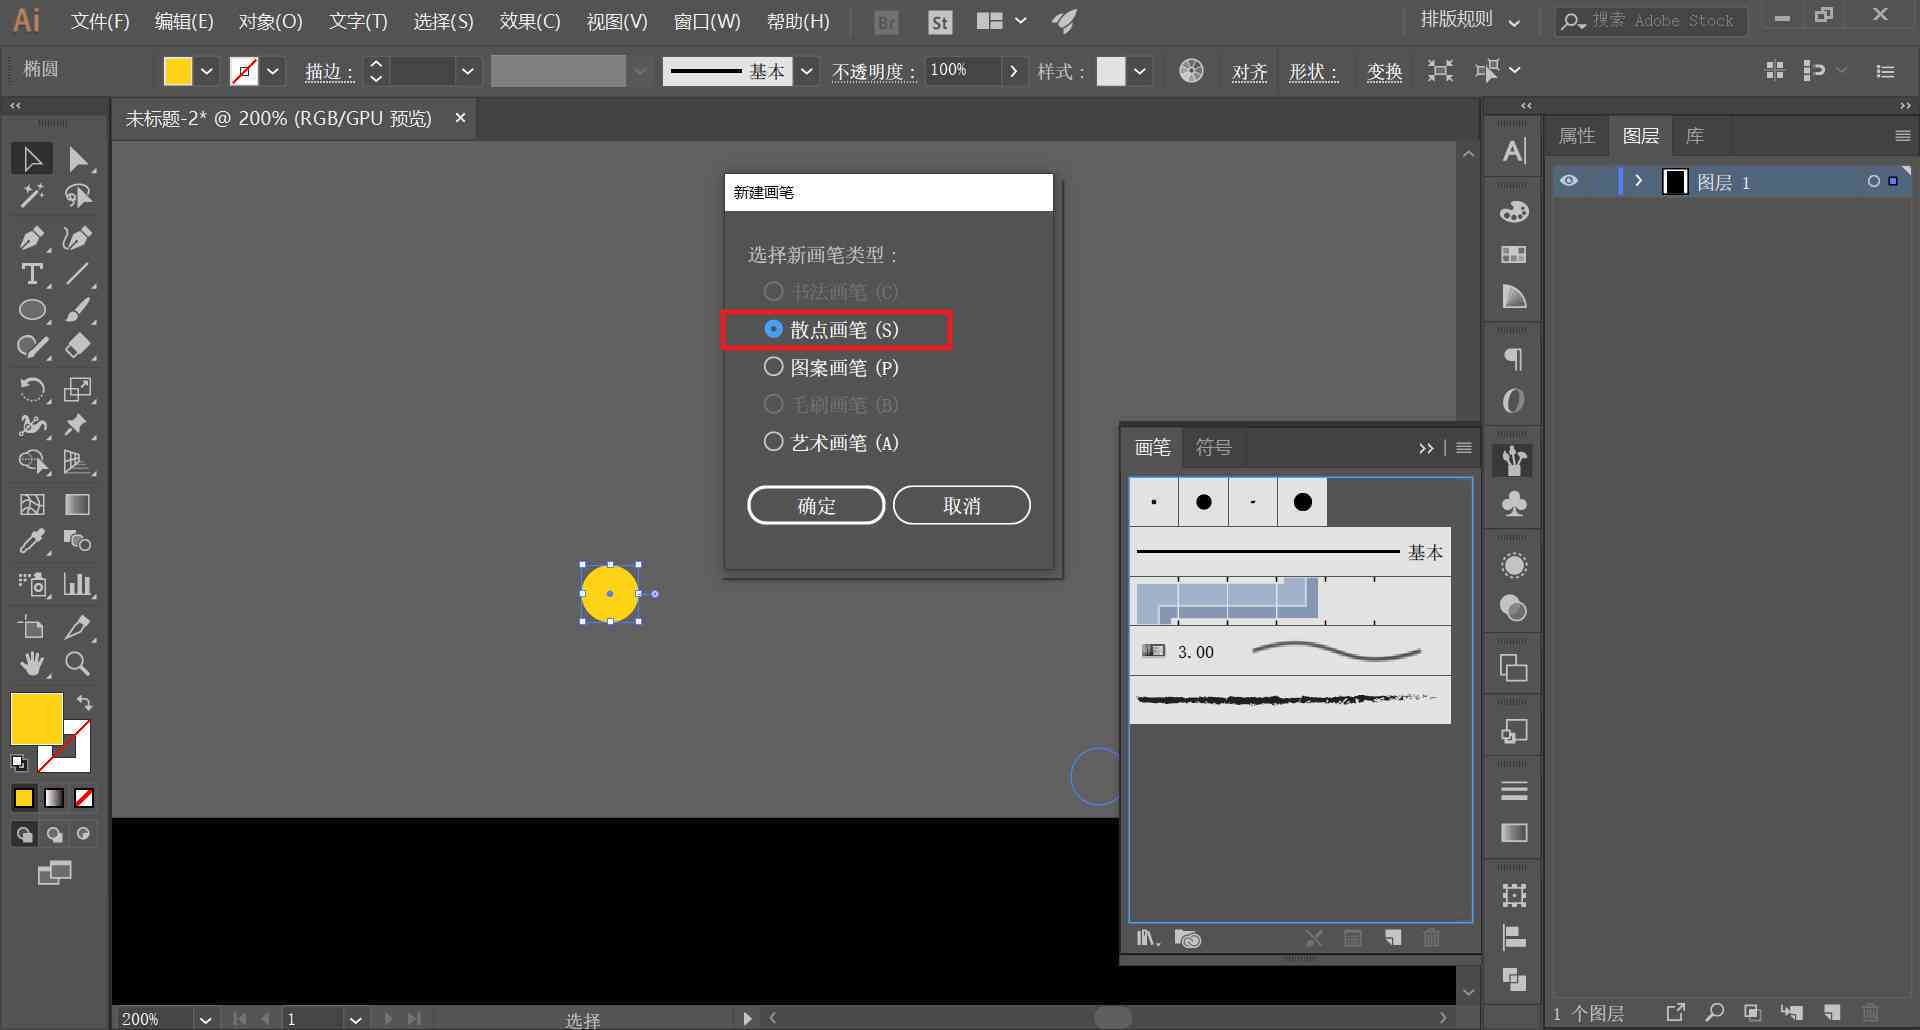Toggle Draw Behind mode
The height and width of the screenshot is (1030, 1920).
pos(54,834)
